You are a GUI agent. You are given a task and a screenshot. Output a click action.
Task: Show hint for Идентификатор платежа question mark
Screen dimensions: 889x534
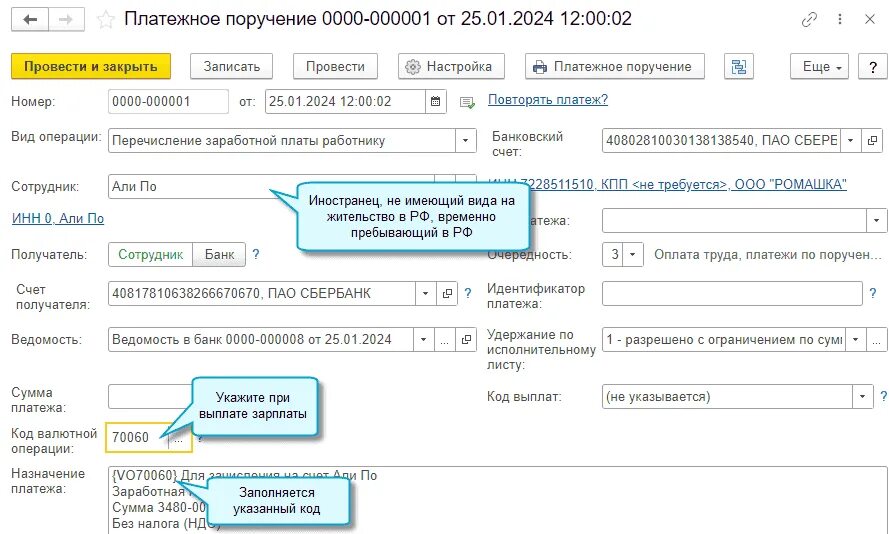pyautogui.click(x=873, y=294)
